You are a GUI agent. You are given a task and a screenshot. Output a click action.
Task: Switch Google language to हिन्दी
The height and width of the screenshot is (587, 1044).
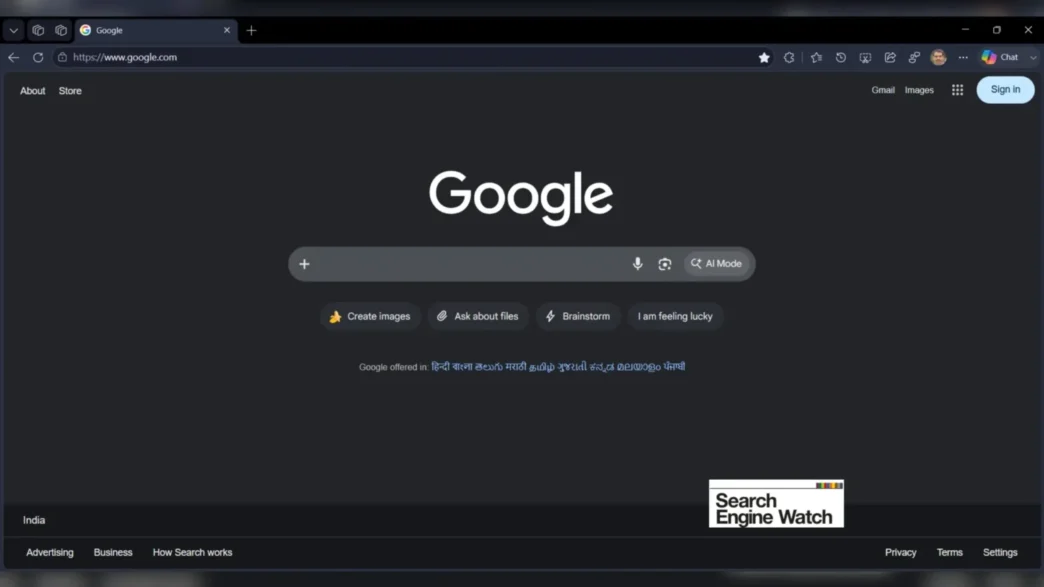tap(440, 367)
